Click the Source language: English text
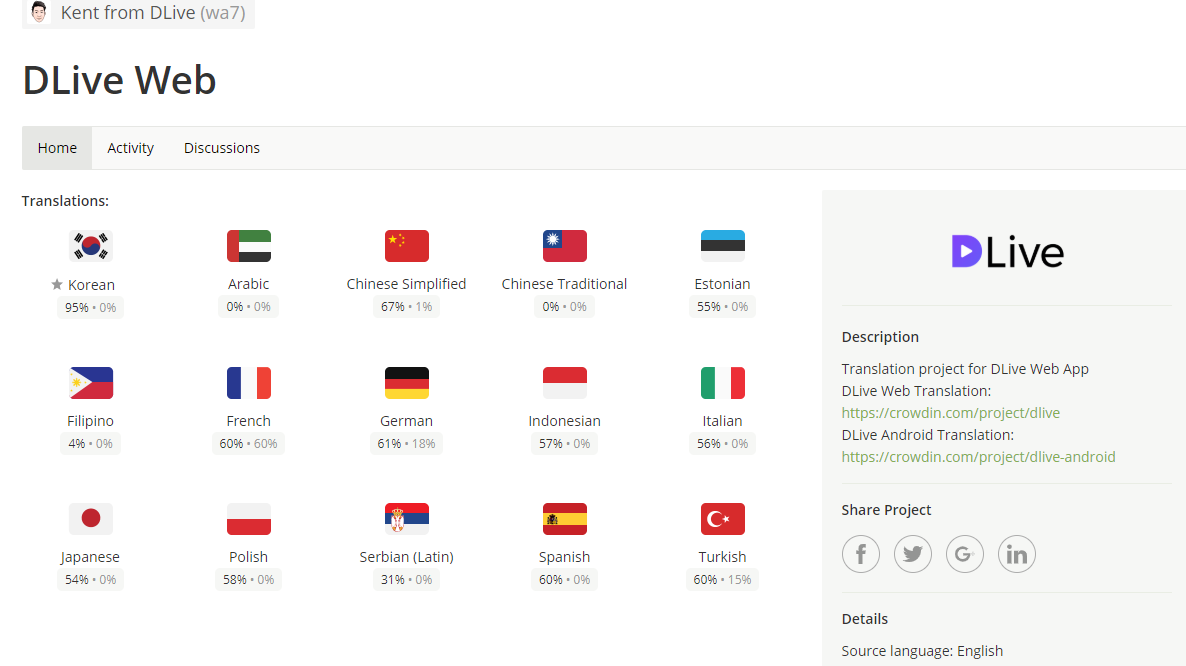Image resolution: width=1186 pixels, height=666 pixels. (x=922, y=651)
